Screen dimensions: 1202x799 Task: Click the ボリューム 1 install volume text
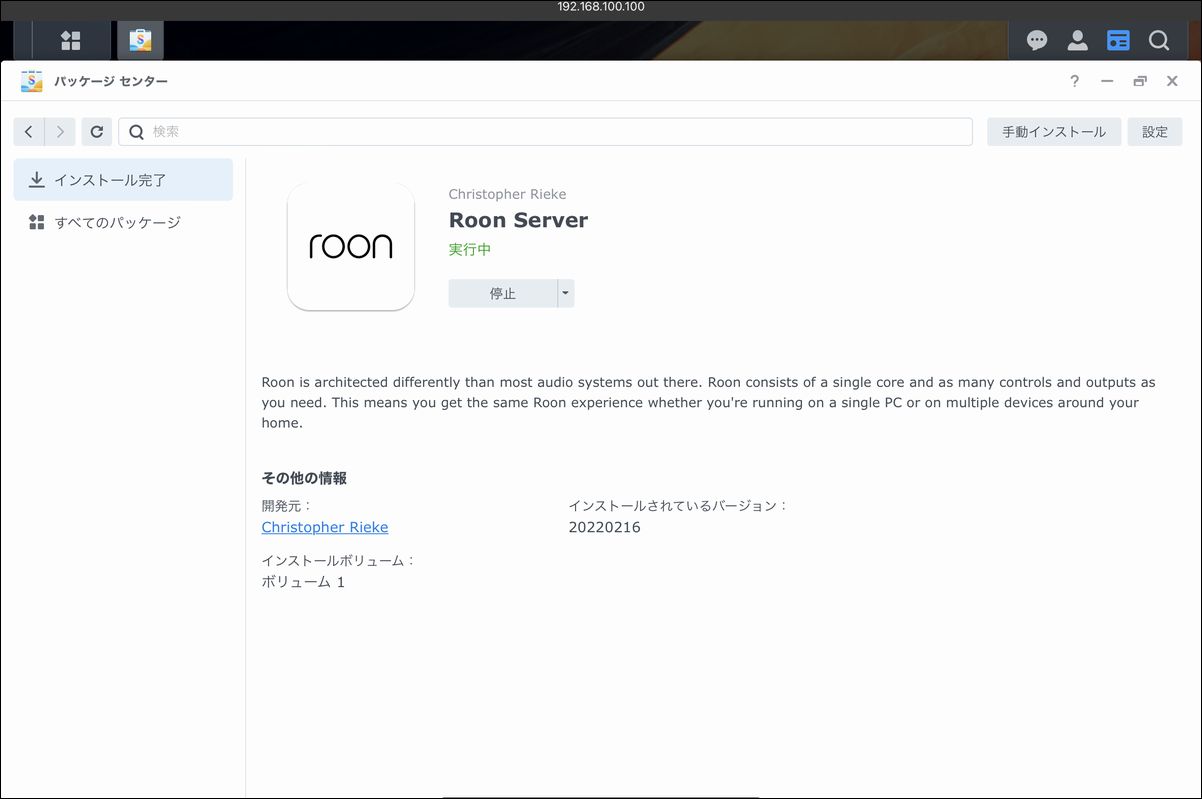(x=303, y=582)
